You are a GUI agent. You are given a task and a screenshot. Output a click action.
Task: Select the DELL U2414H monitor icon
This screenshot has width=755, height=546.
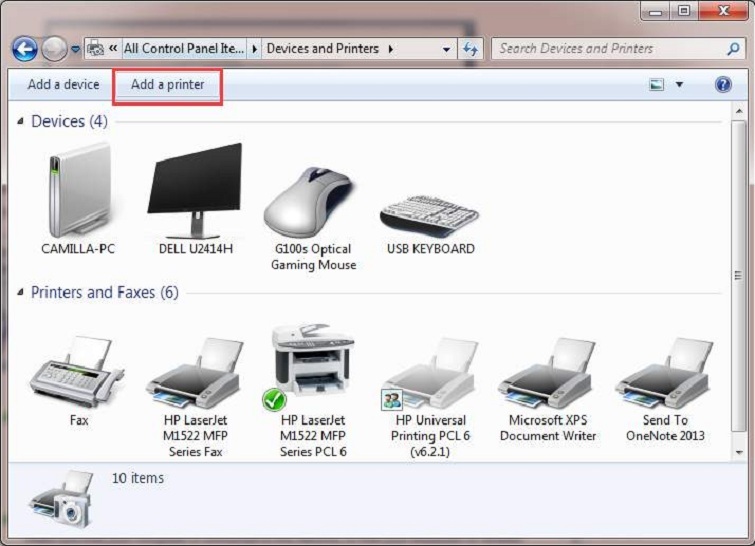click(x=195, y=191)
